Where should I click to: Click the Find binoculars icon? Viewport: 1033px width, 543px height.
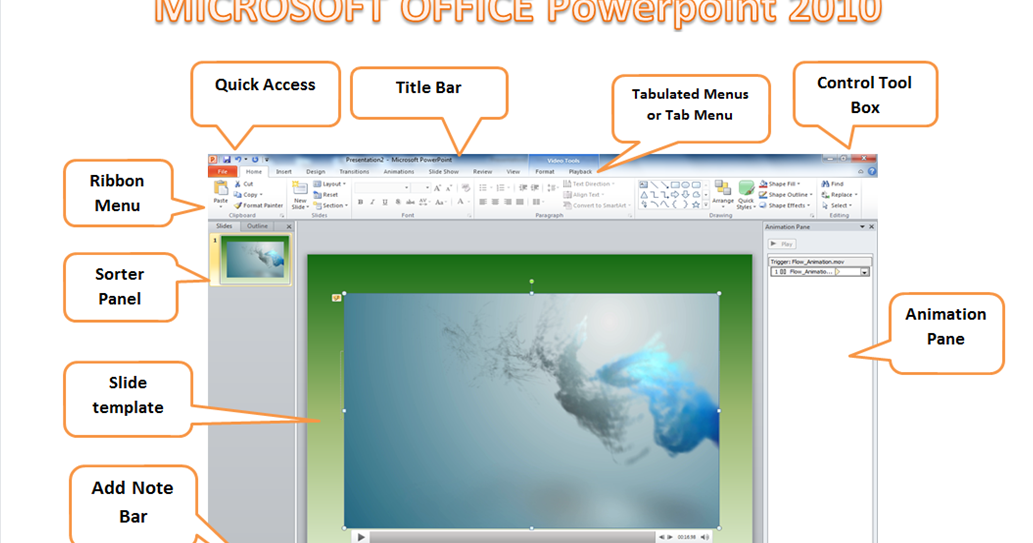point(825,184)
